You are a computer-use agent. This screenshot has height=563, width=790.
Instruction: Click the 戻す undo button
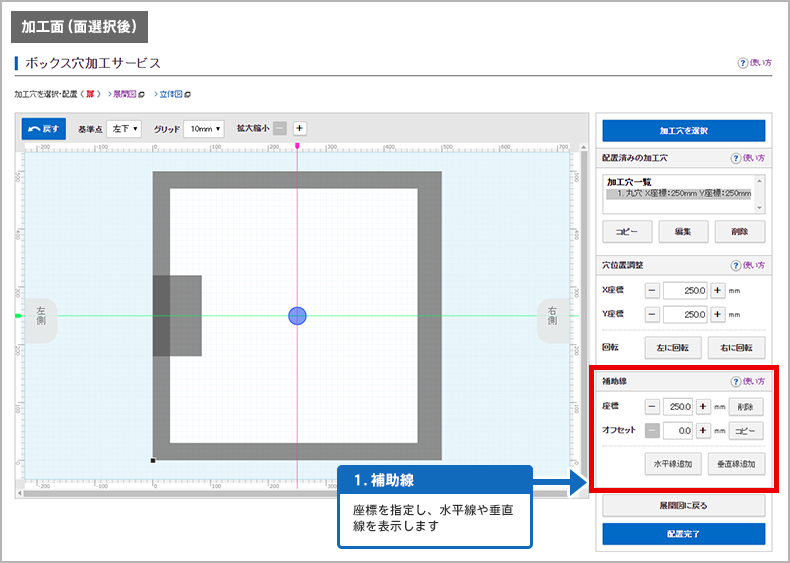click(43, 129)
